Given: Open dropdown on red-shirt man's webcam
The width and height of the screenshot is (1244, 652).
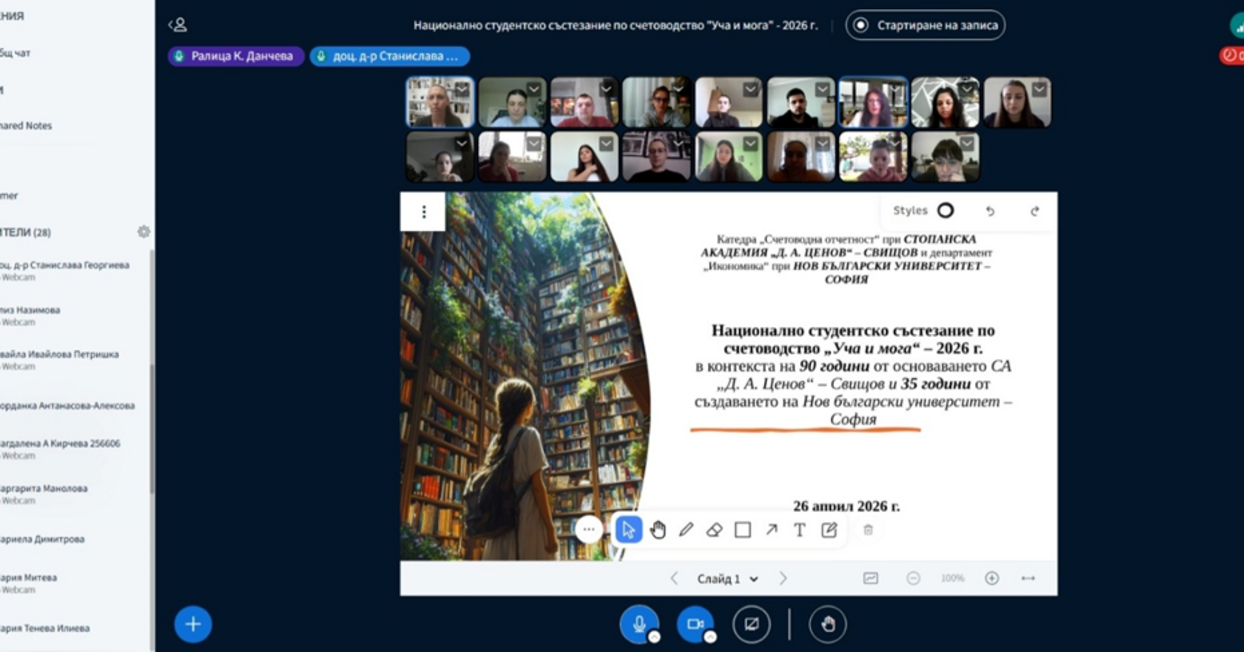Looking at the screenshot, I should pos(607,89).
